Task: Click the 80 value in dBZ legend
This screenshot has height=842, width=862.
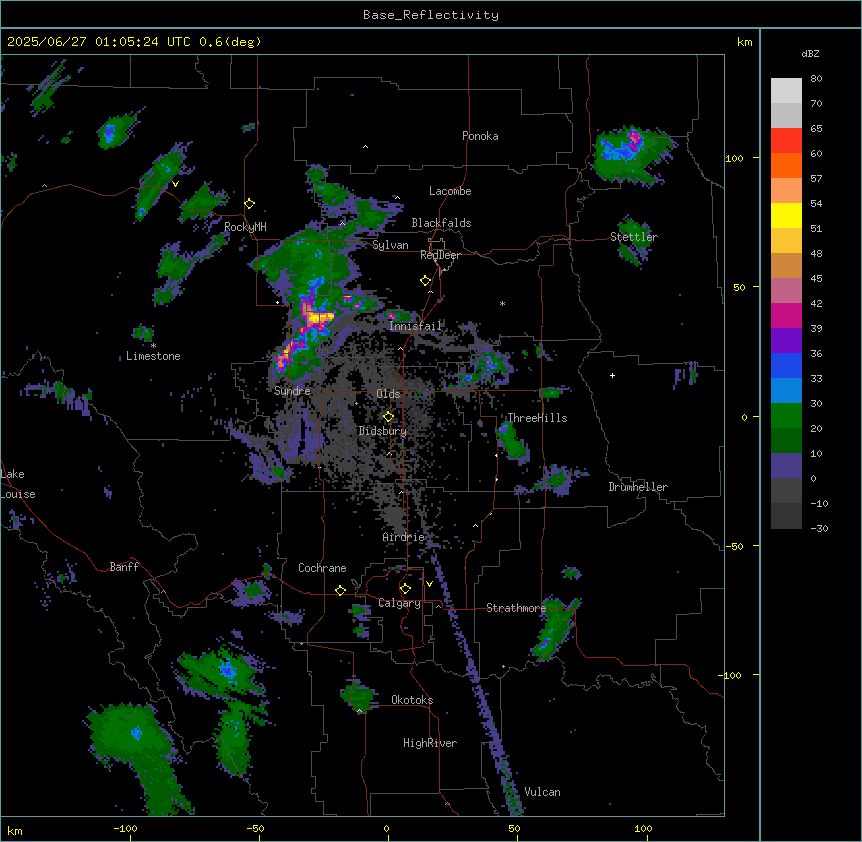Action: [816, 79]
